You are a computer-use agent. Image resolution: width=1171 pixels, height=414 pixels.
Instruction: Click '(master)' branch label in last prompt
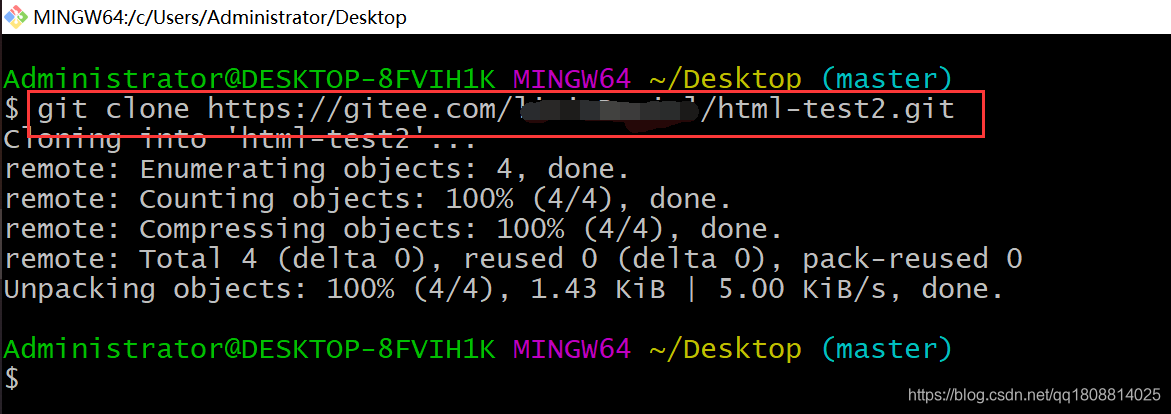tap(887, 348)
